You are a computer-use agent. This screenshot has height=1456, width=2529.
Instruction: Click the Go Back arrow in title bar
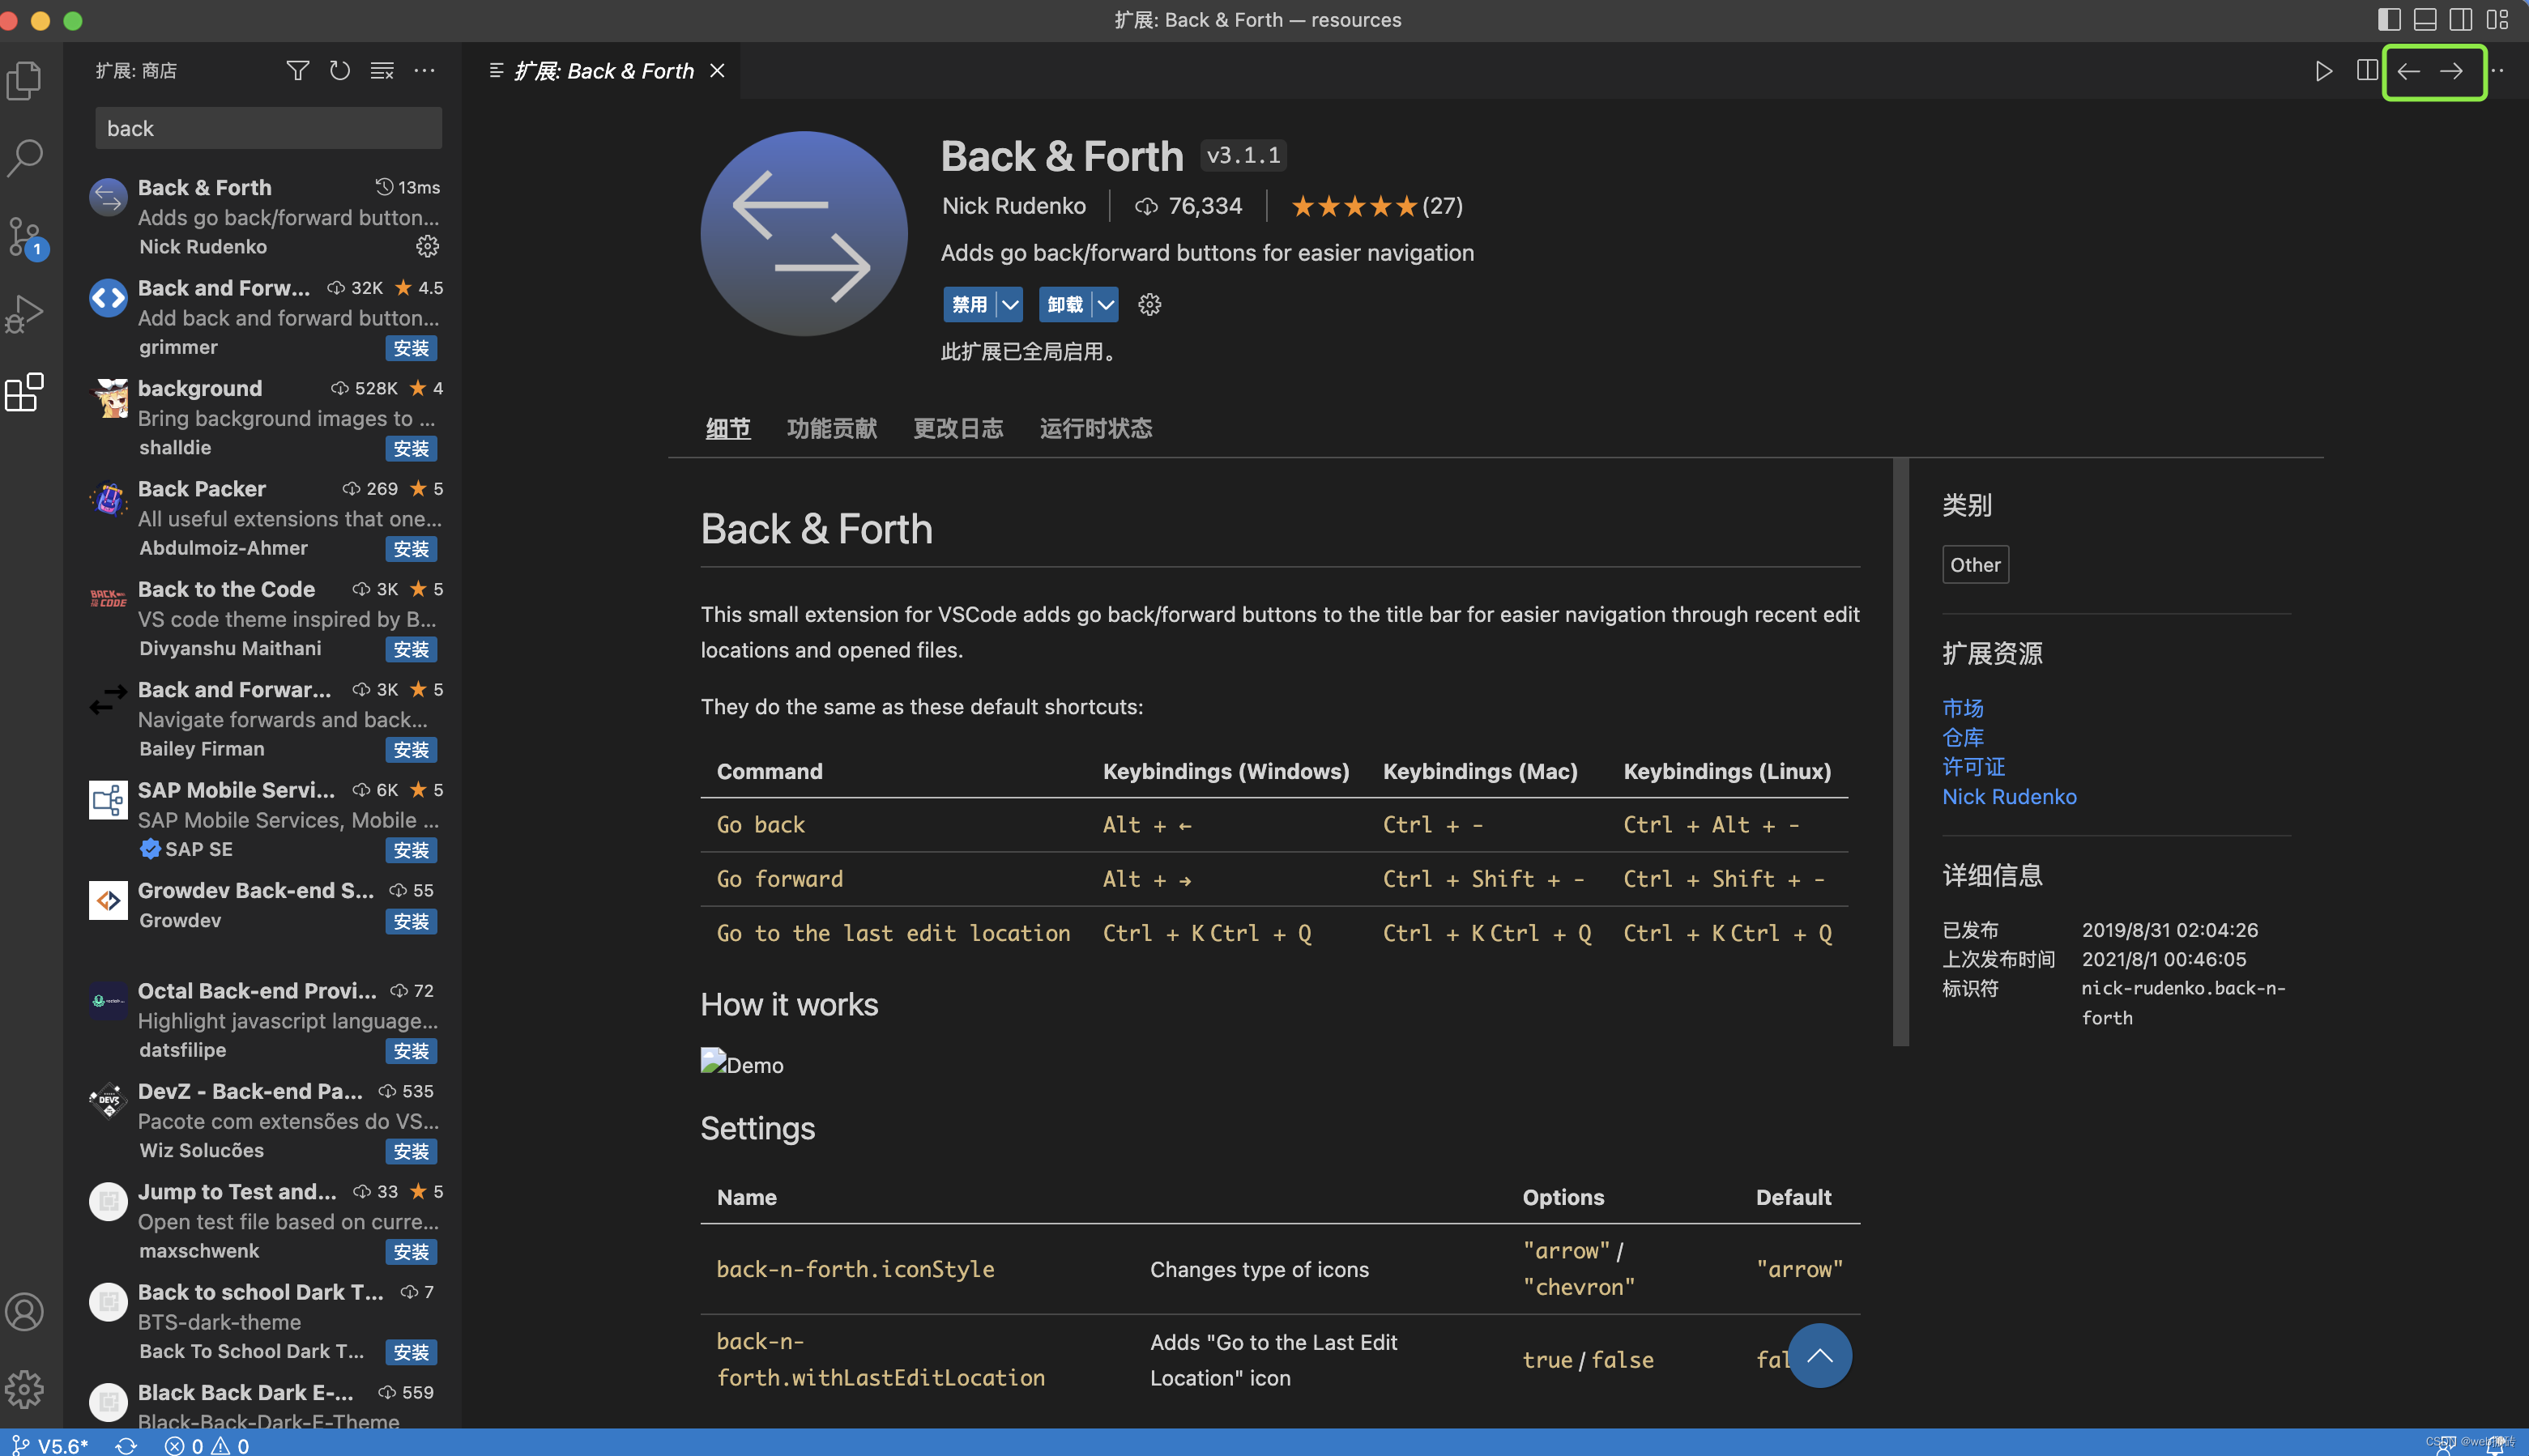2410,71
